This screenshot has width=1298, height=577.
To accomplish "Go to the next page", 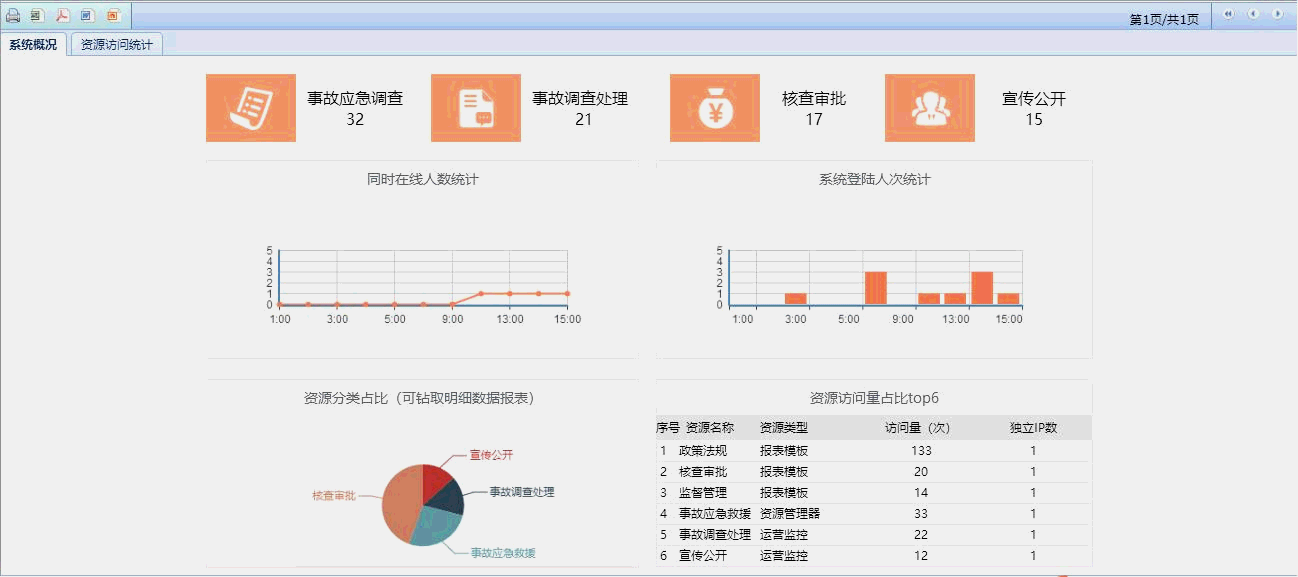I will click(x=1277, y=14).
